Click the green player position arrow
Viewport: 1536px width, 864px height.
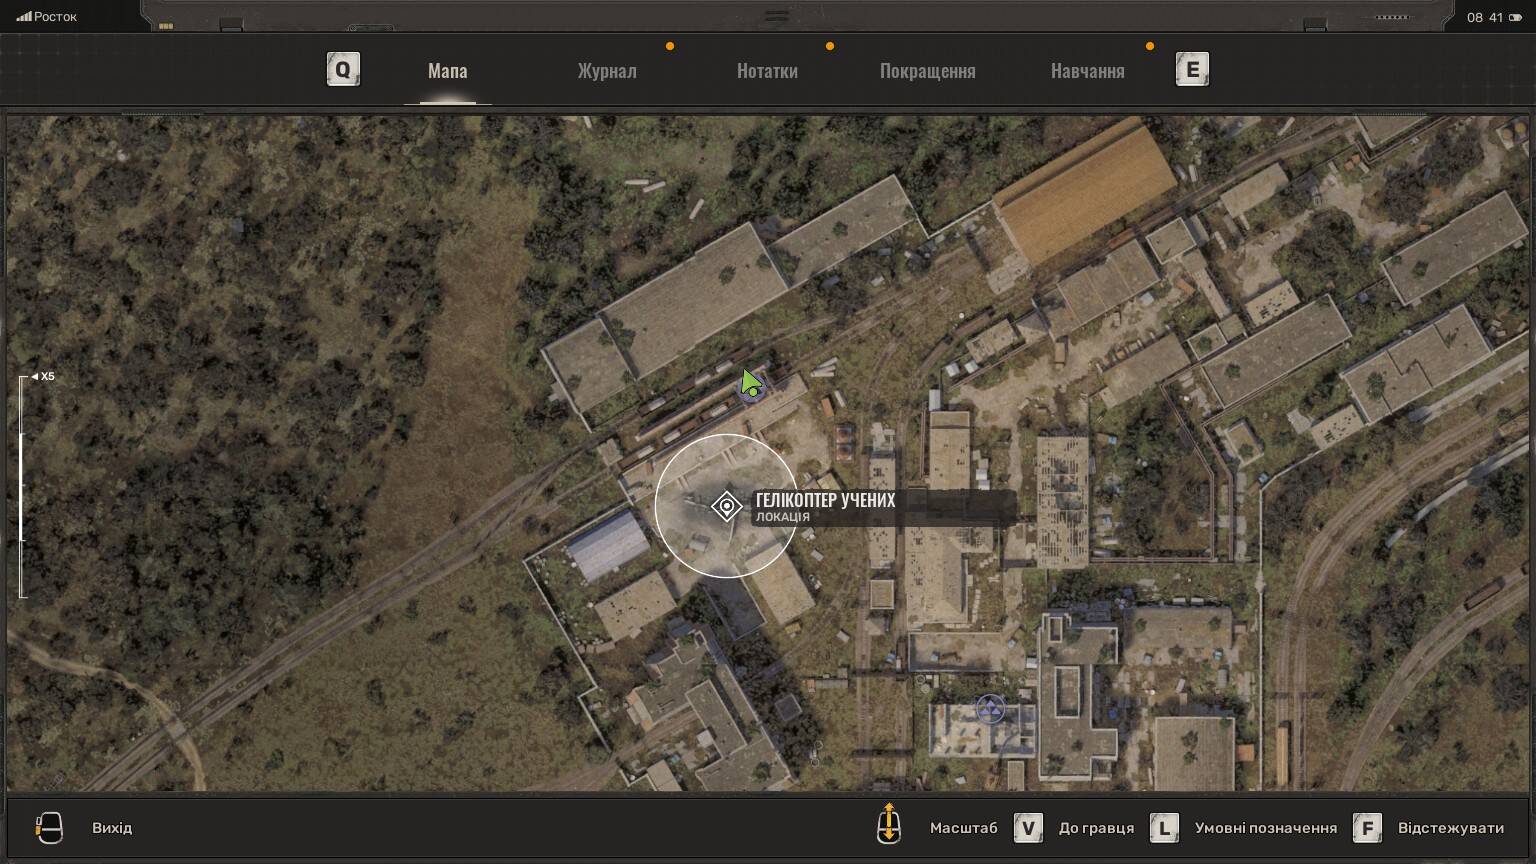pyautogui.click(x=751, y=384)
